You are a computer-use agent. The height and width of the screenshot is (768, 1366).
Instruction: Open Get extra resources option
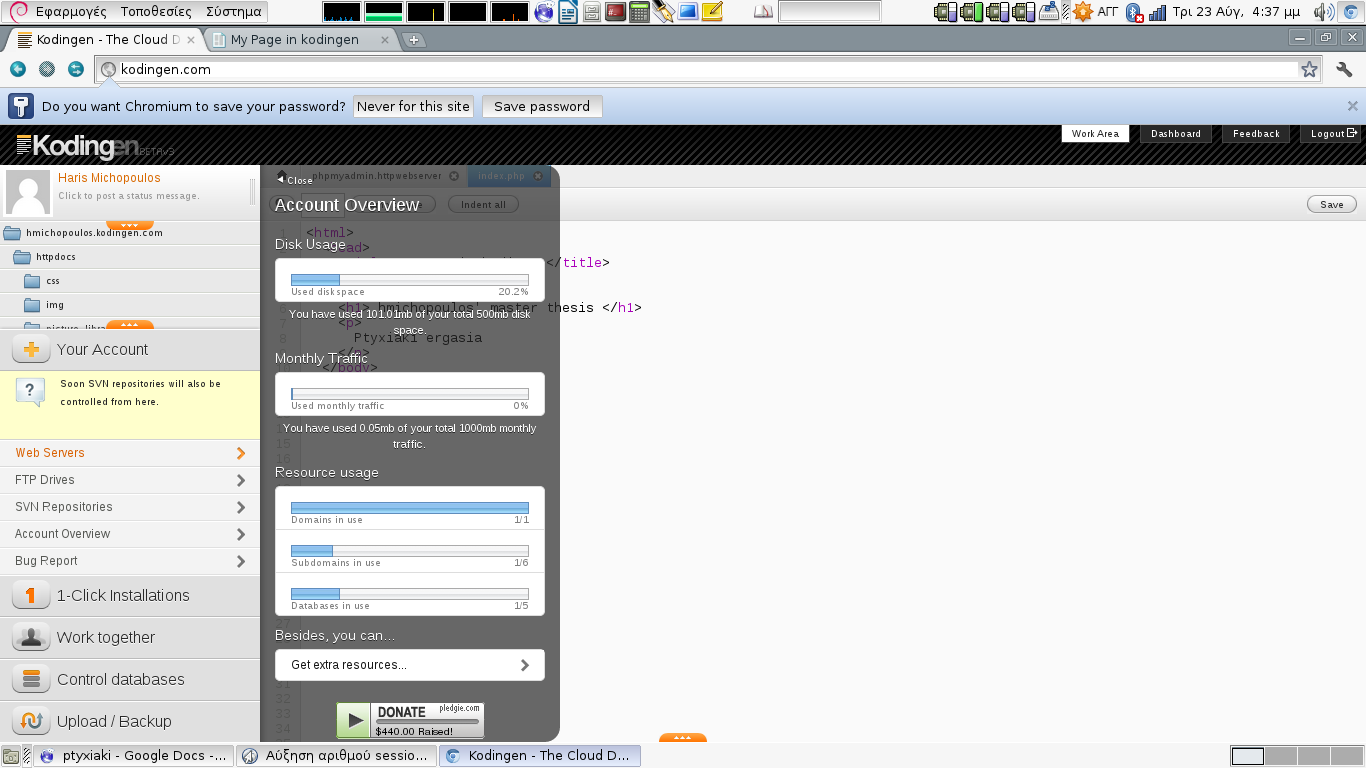410,665
